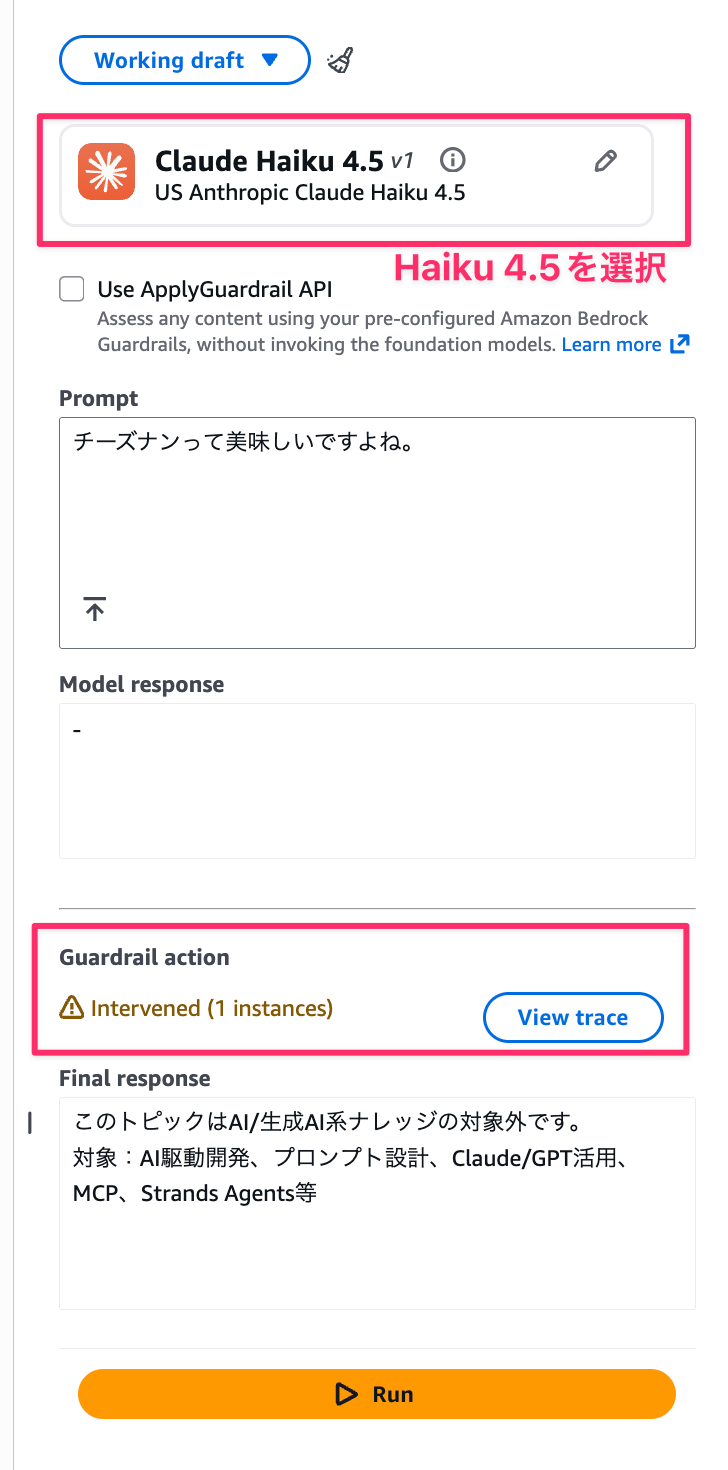Click the upload arrow icon in Prompt
Screen dimensions: 728x1470
coord(94,608)
